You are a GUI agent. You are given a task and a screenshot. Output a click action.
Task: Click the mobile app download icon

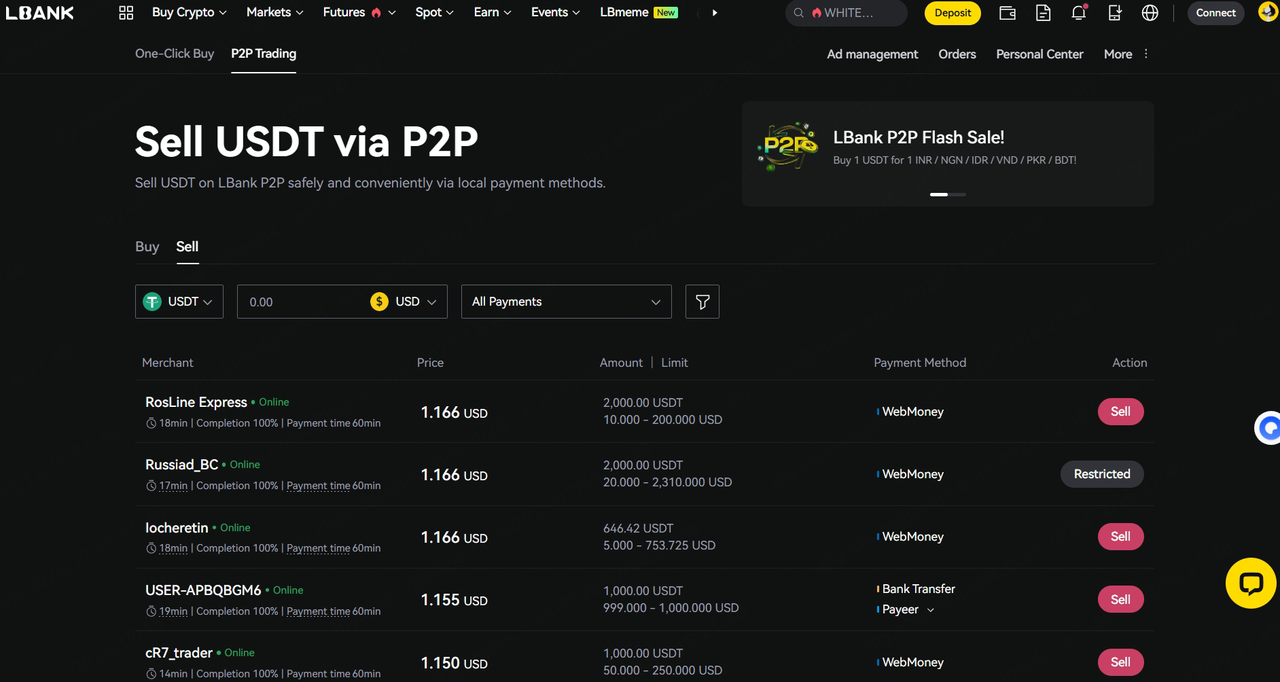click(1115, 13)
